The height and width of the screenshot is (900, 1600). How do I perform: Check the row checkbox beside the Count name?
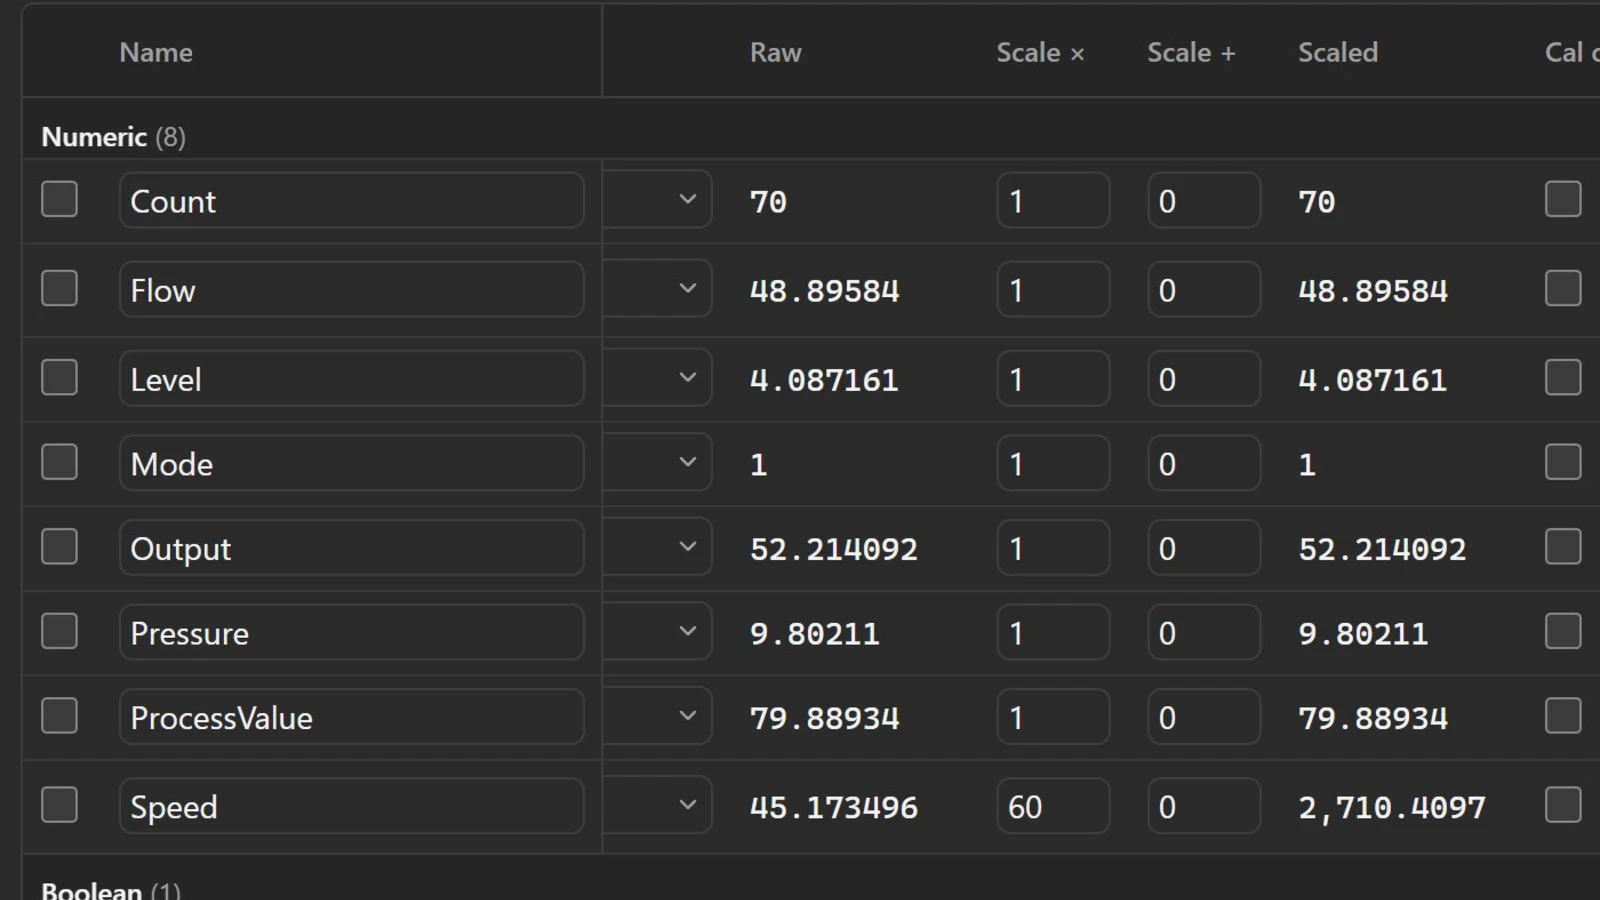tap(59, 199)
